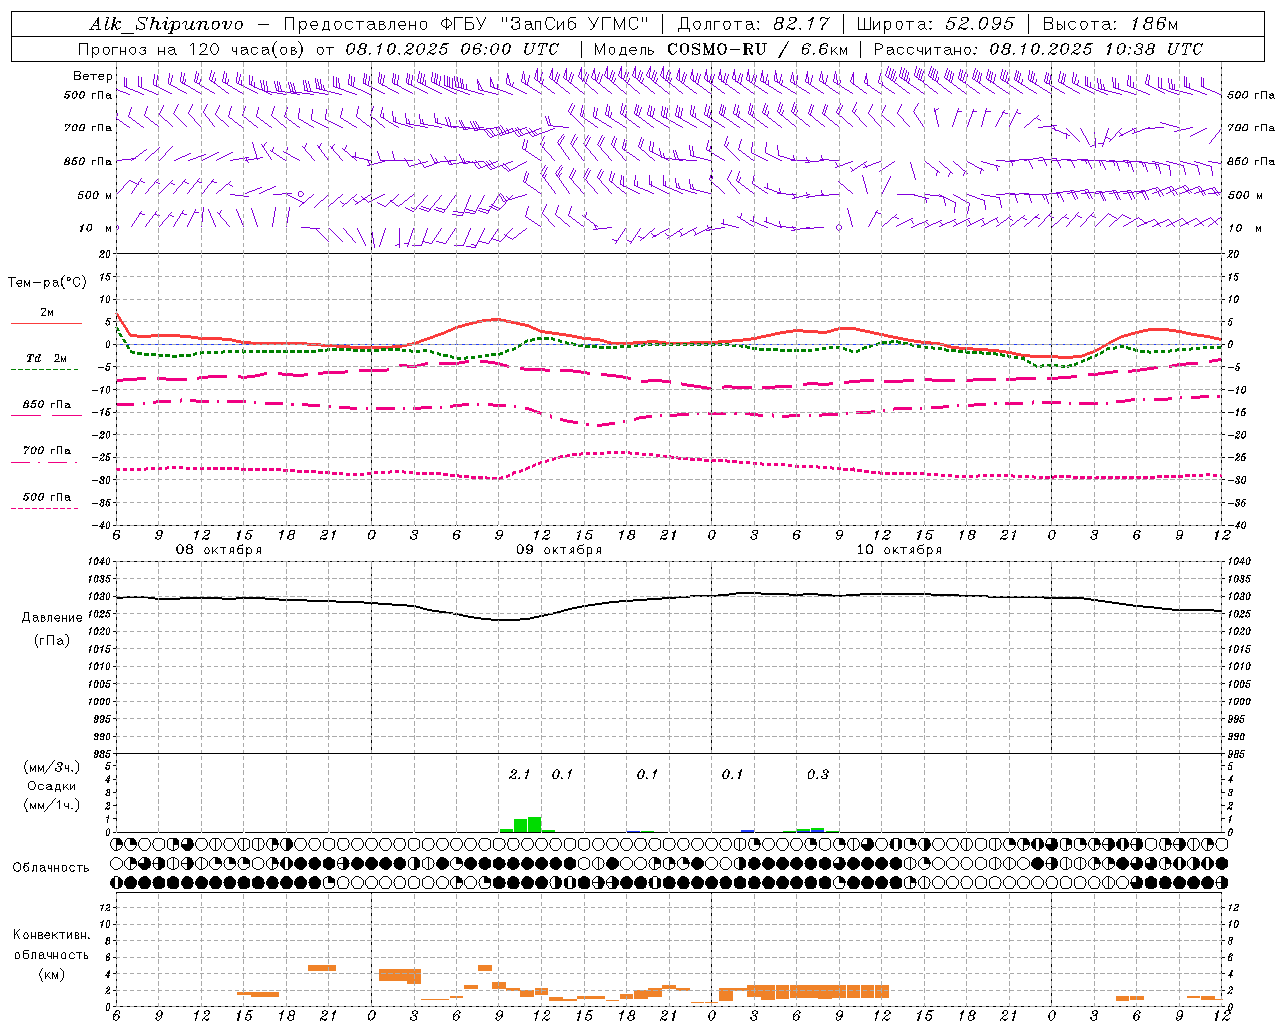Click the computed time "08.10.2025 10:38 UTC"
Viewport: 1280px width, 1024px height.
1096,49
